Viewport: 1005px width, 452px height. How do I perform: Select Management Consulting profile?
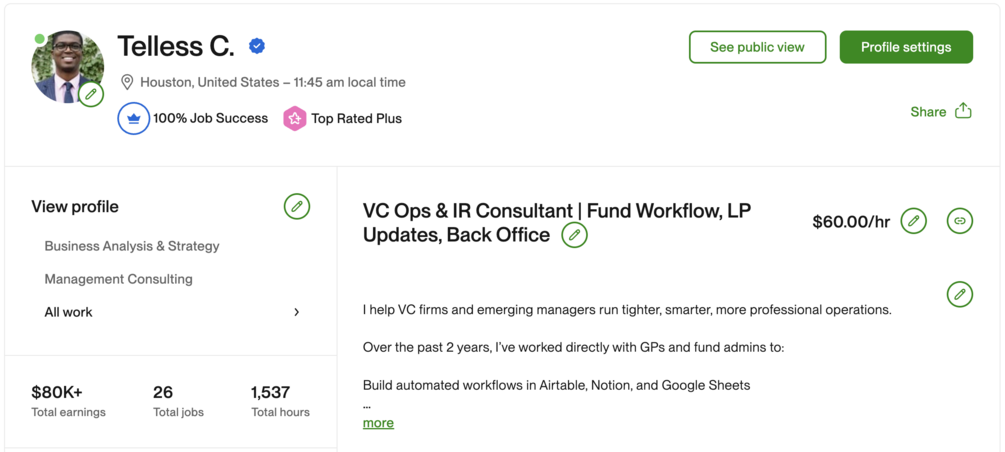[x=118, y=279]
